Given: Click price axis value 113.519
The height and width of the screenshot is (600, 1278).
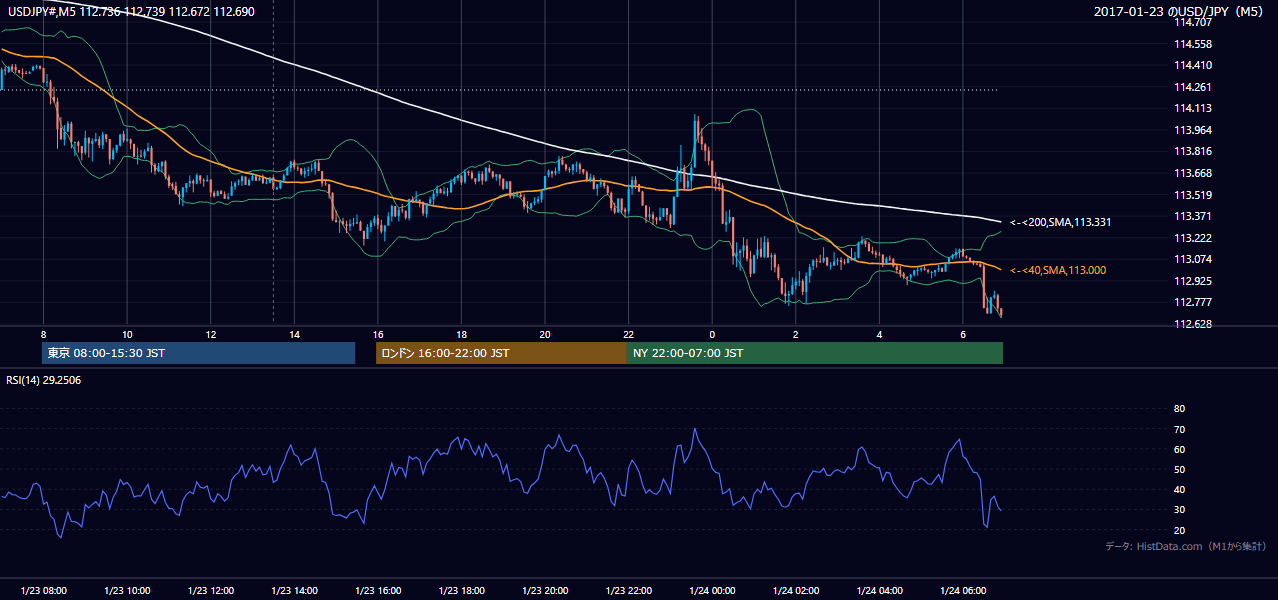Looking at the screenshot, I should [x=1193, y=195].
